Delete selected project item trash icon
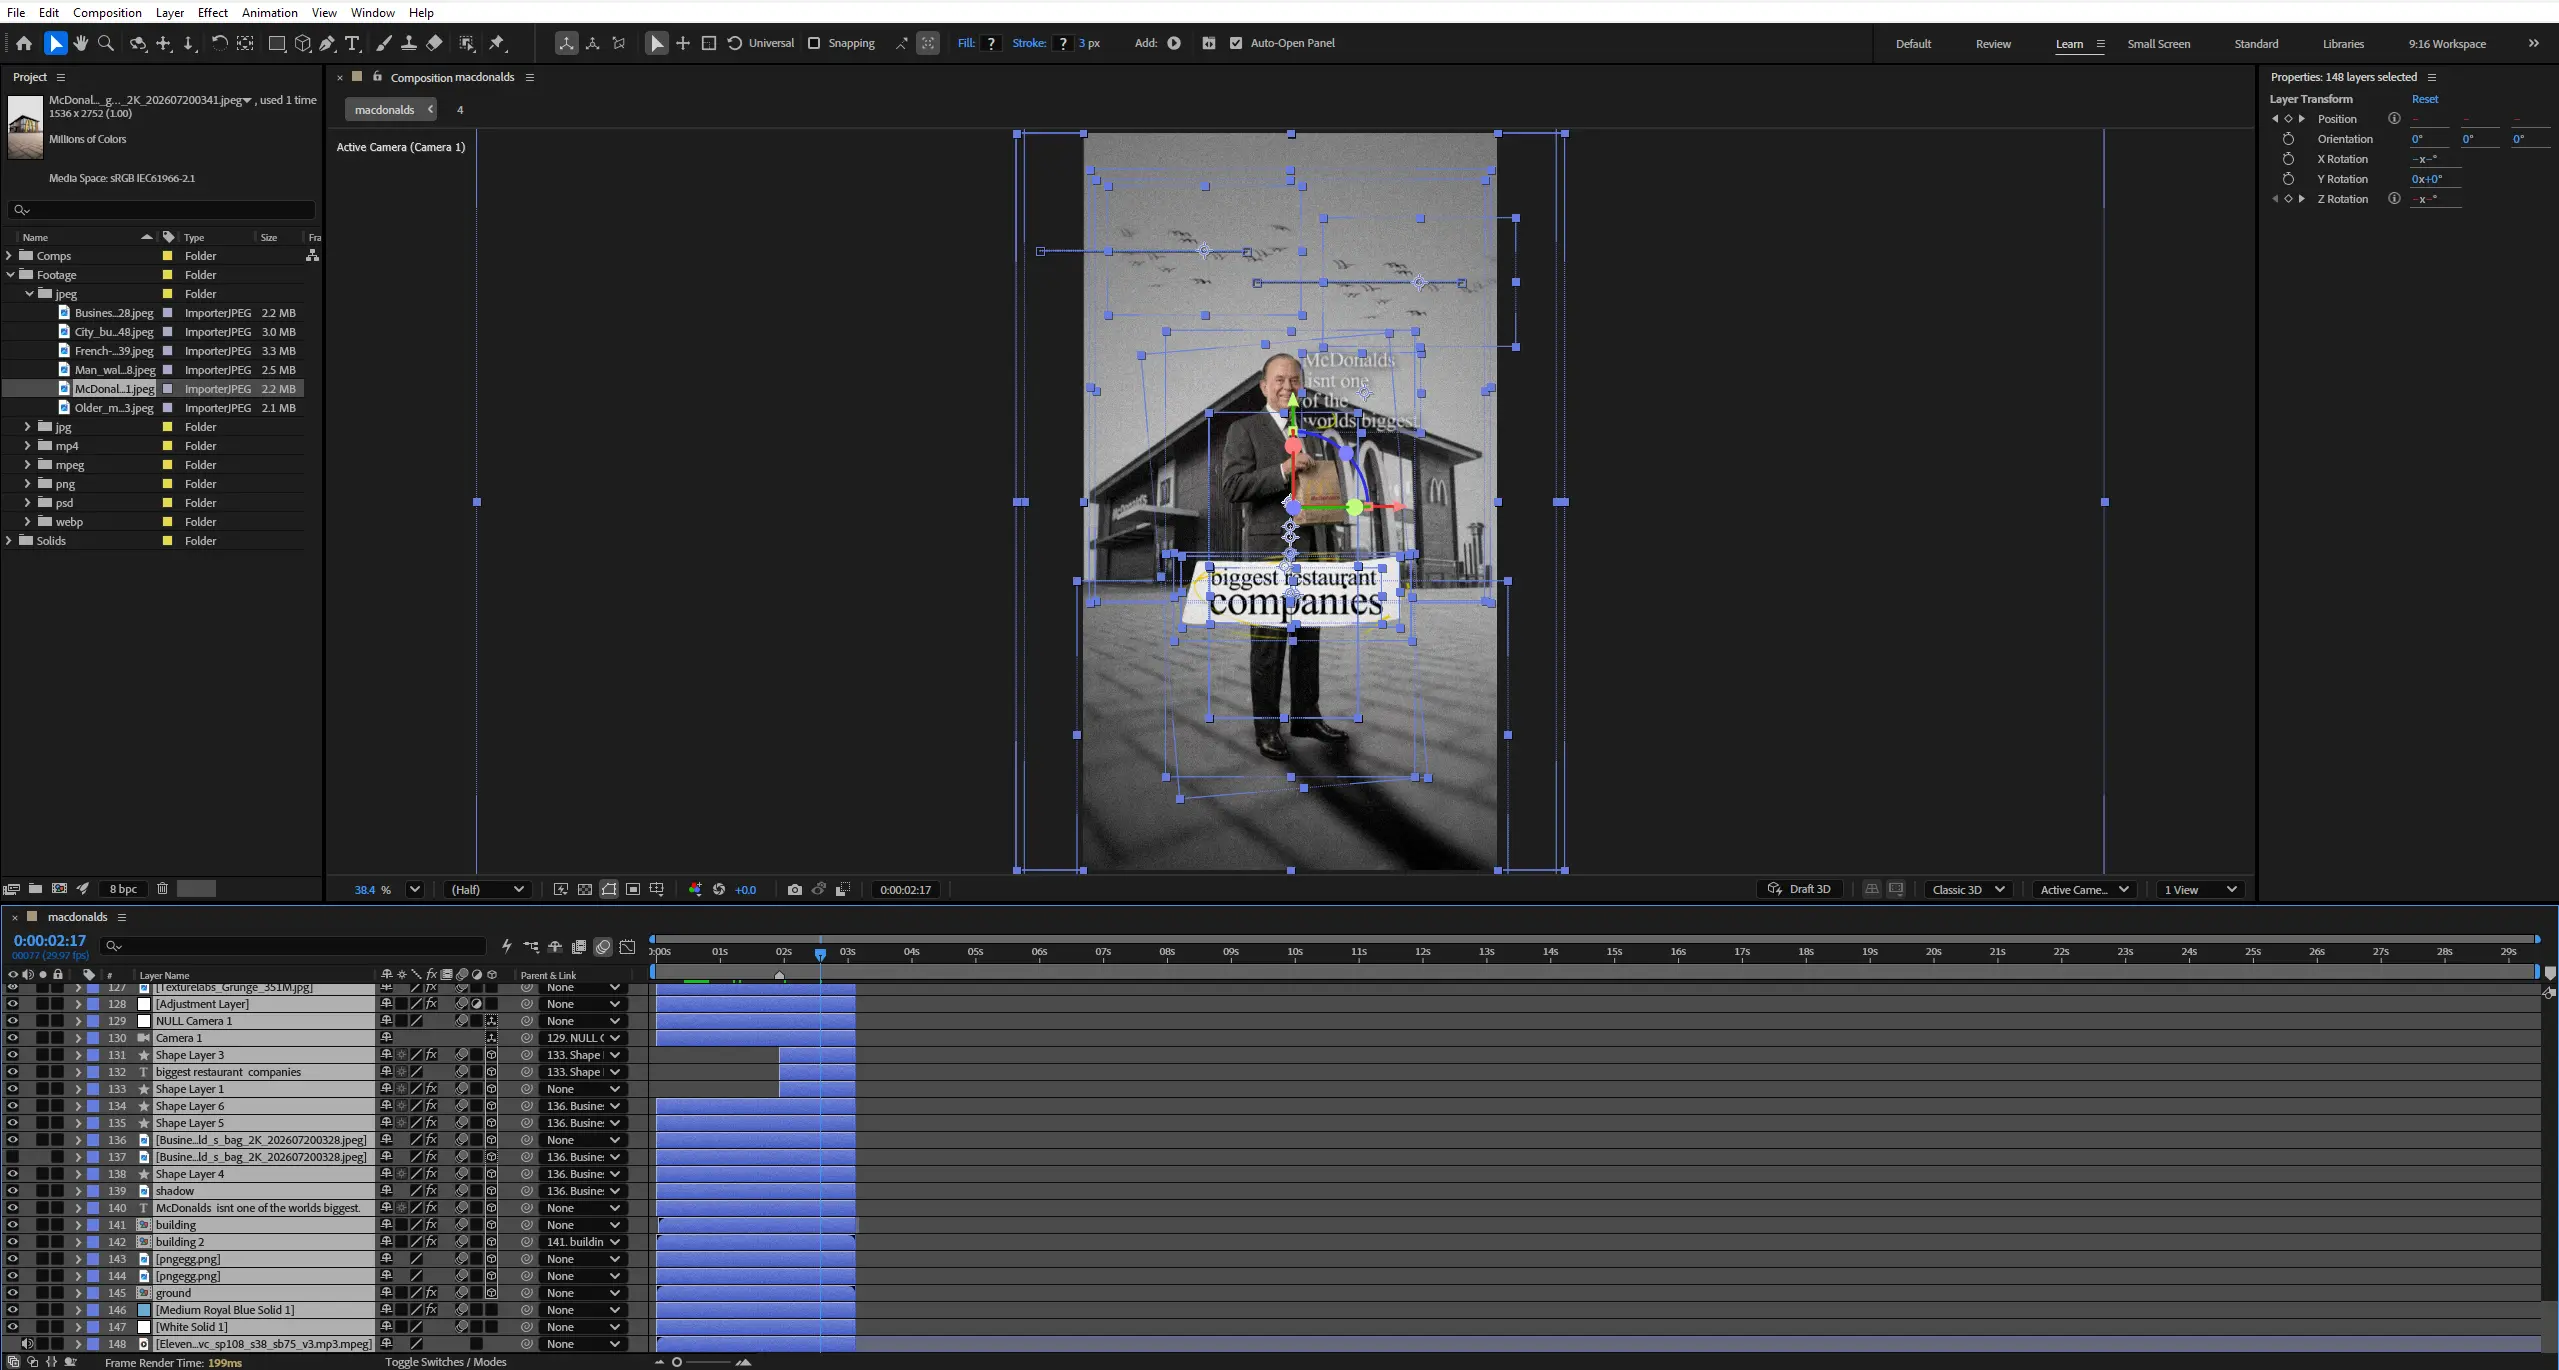This screenshot has width=2559, height=1370. click(x=162, y=888)
